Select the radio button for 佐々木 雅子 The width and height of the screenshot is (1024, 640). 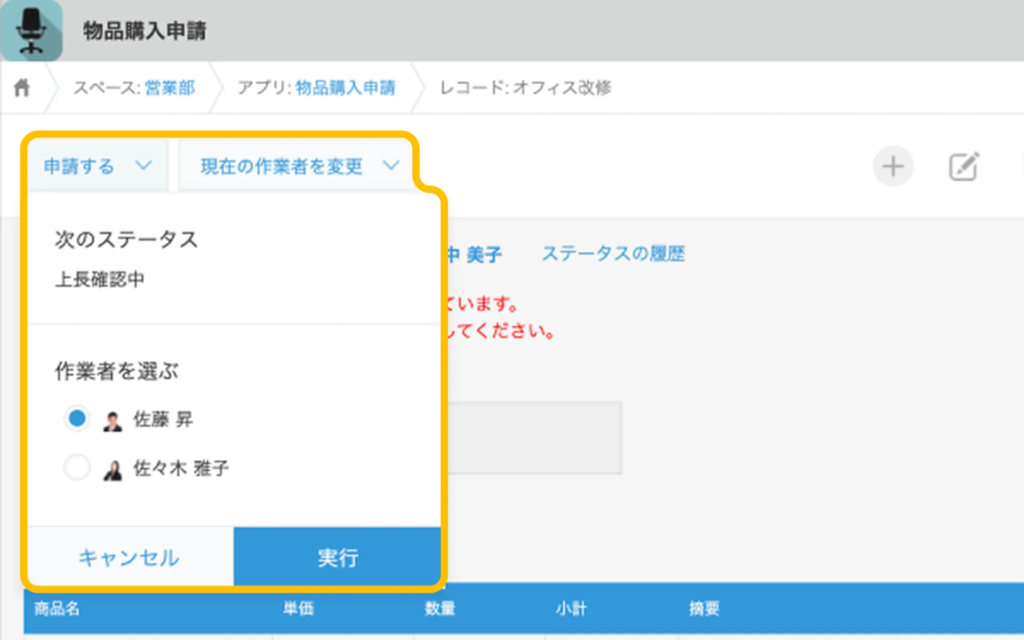click(77, 466)
